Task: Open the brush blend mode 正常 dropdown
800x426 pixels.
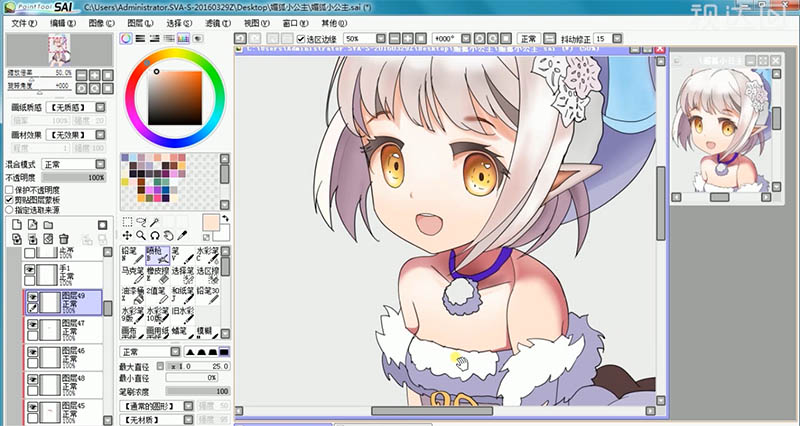Action: click(175, 352)
